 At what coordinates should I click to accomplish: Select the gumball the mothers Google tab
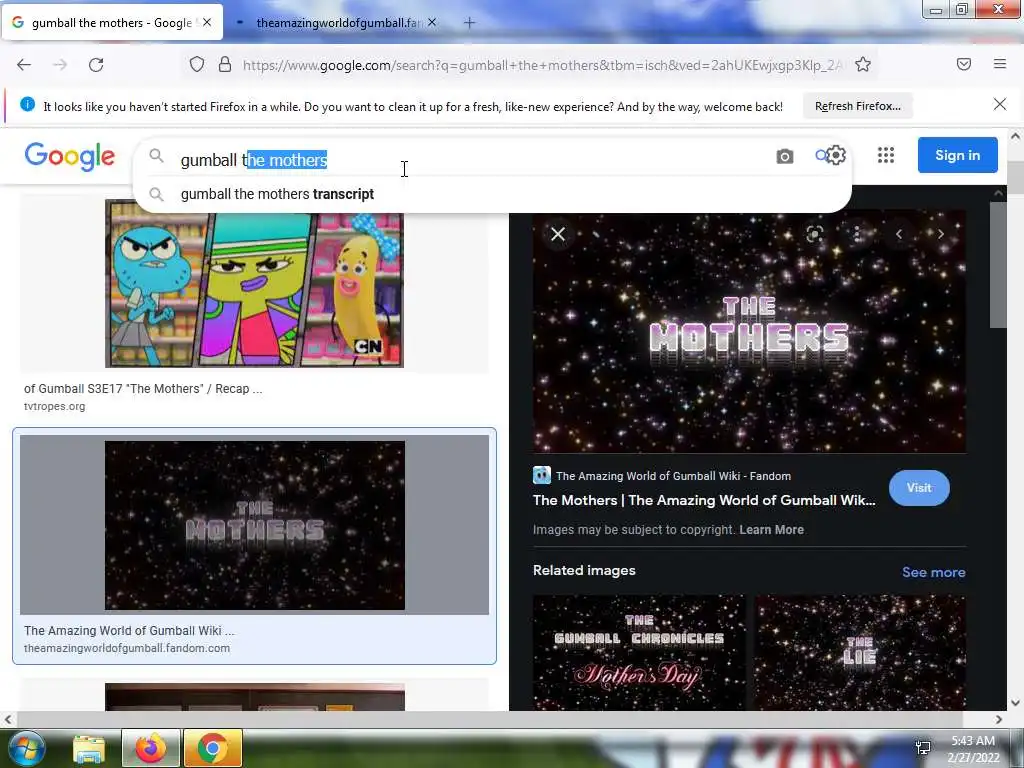point(111,23)
